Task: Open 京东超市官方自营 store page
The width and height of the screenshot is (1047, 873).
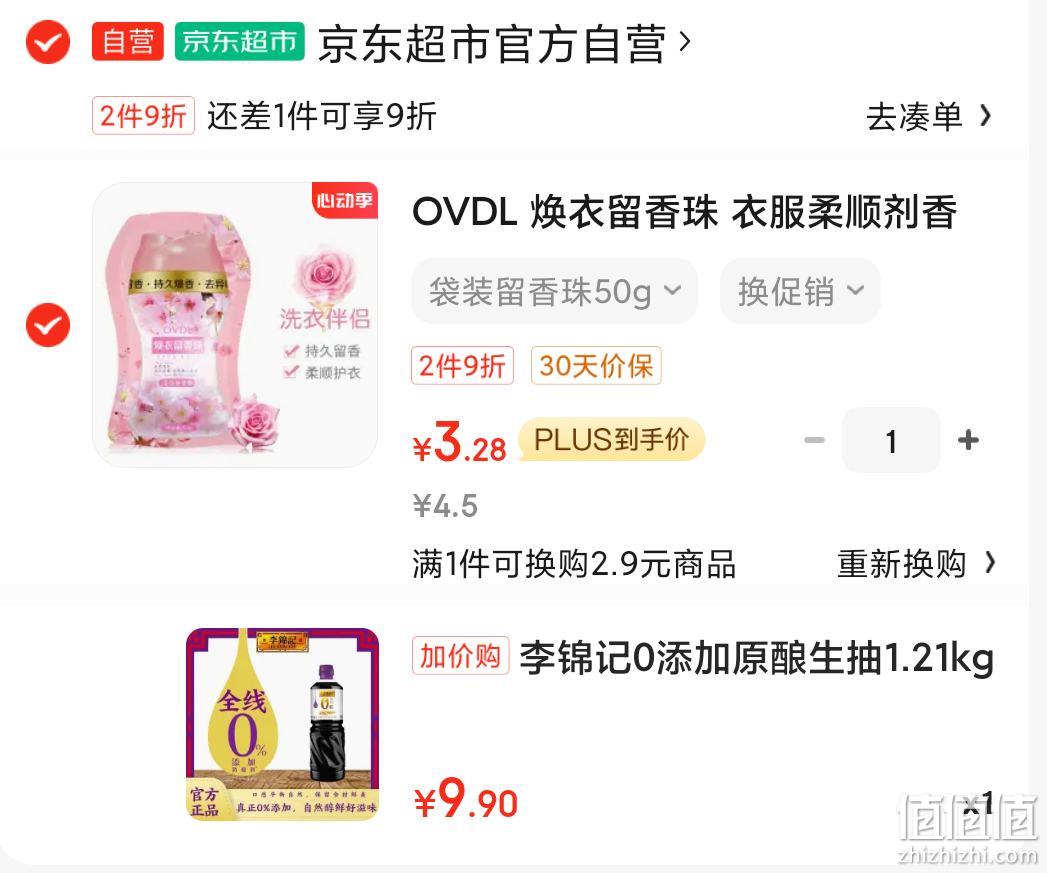Action: pyautogui.click(x=492, y=43)
